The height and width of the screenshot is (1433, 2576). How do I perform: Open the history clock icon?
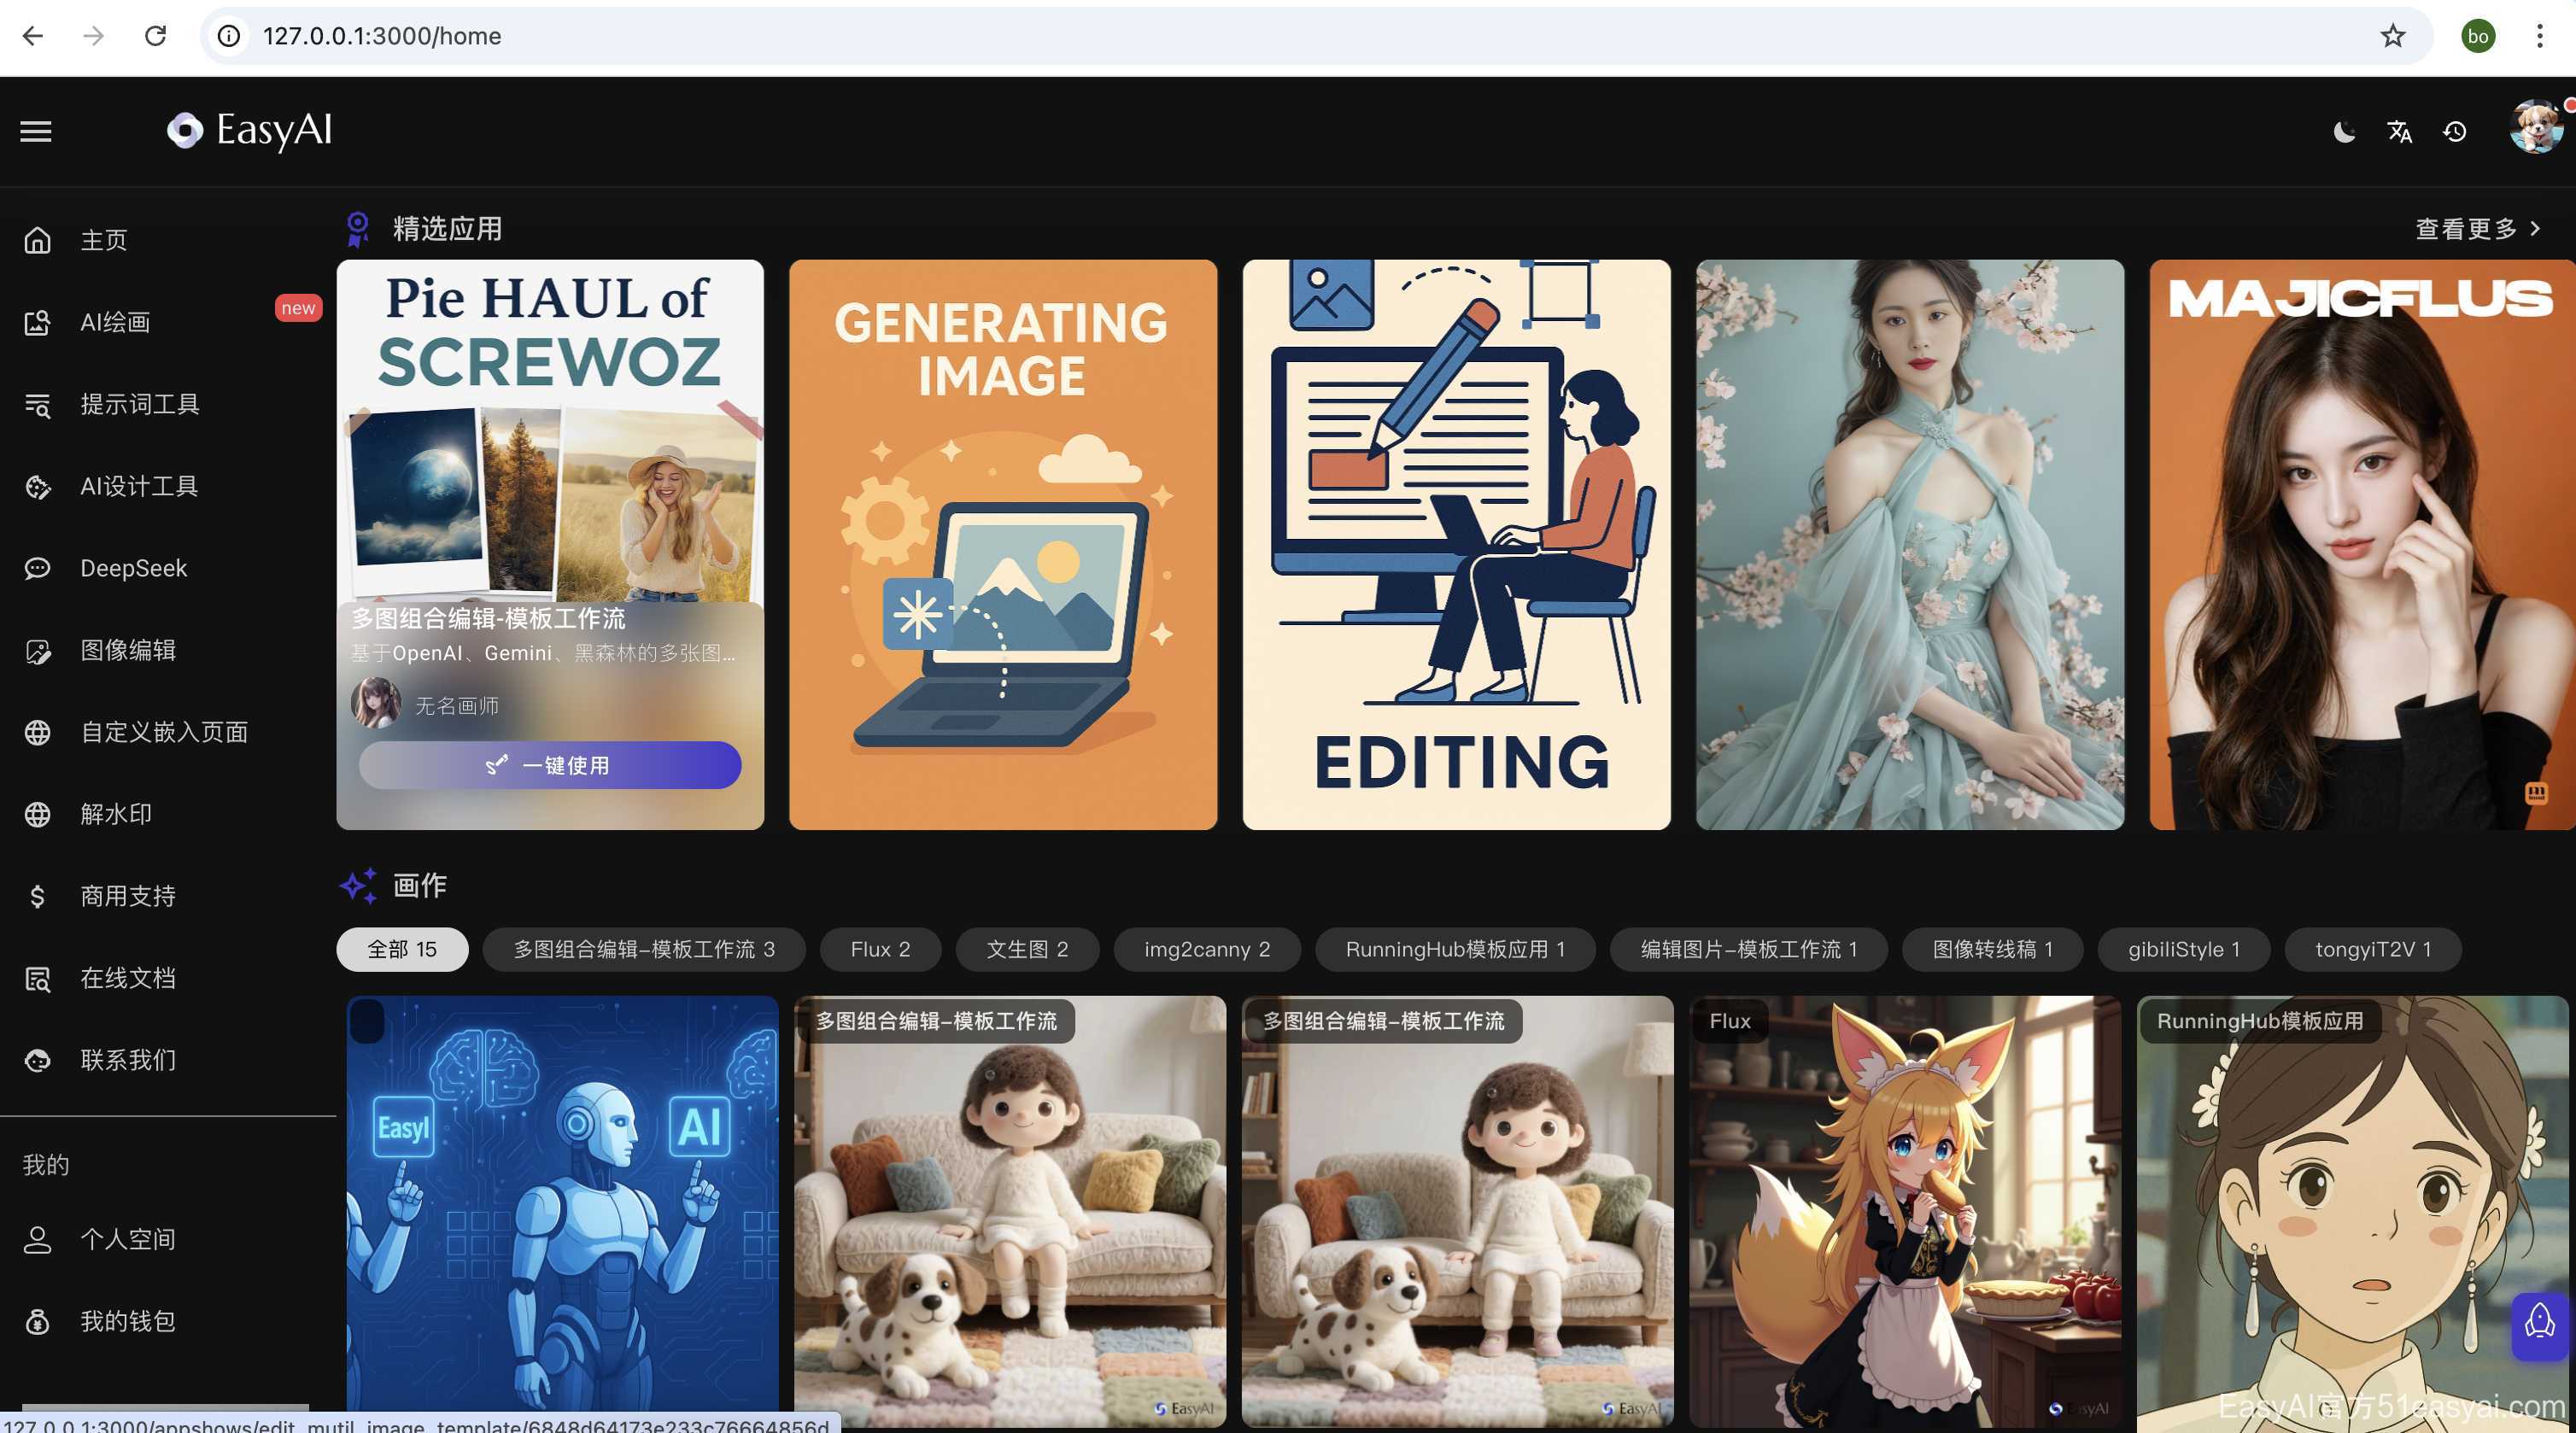coord(2455,131)
